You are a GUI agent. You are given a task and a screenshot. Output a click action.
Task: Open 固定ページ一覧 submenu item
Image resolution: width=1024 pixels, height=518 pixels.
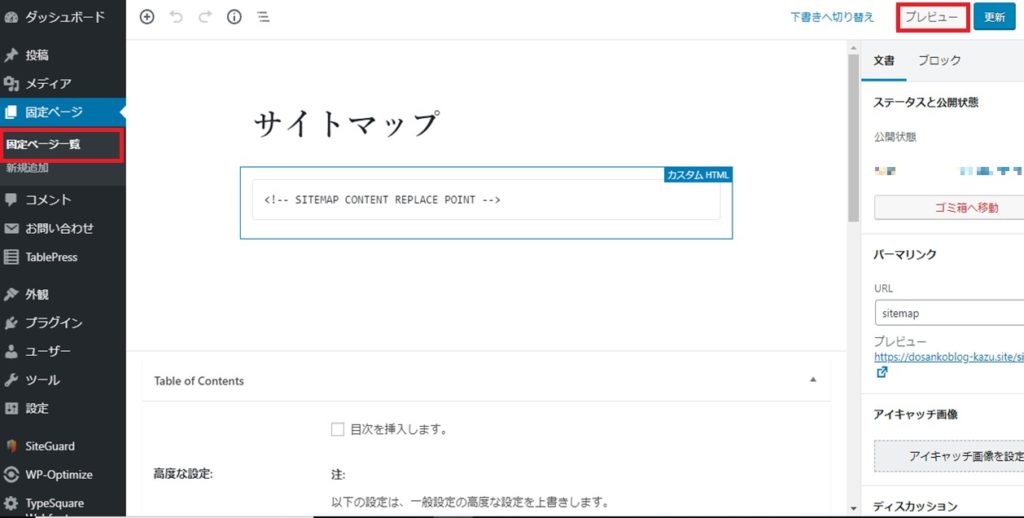pyautogui.click(x=43, y=144)
